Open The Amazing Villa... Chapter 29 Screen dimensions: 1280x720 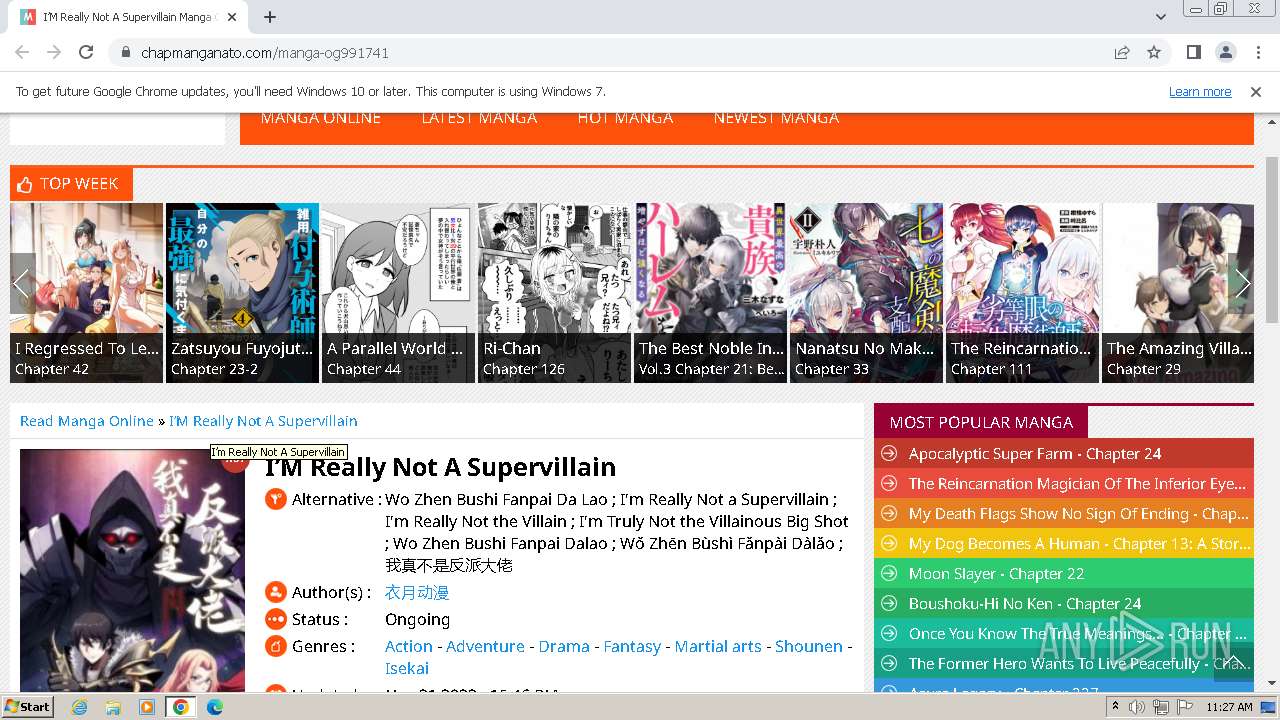pyautogui.click(x=1143, y=369)
